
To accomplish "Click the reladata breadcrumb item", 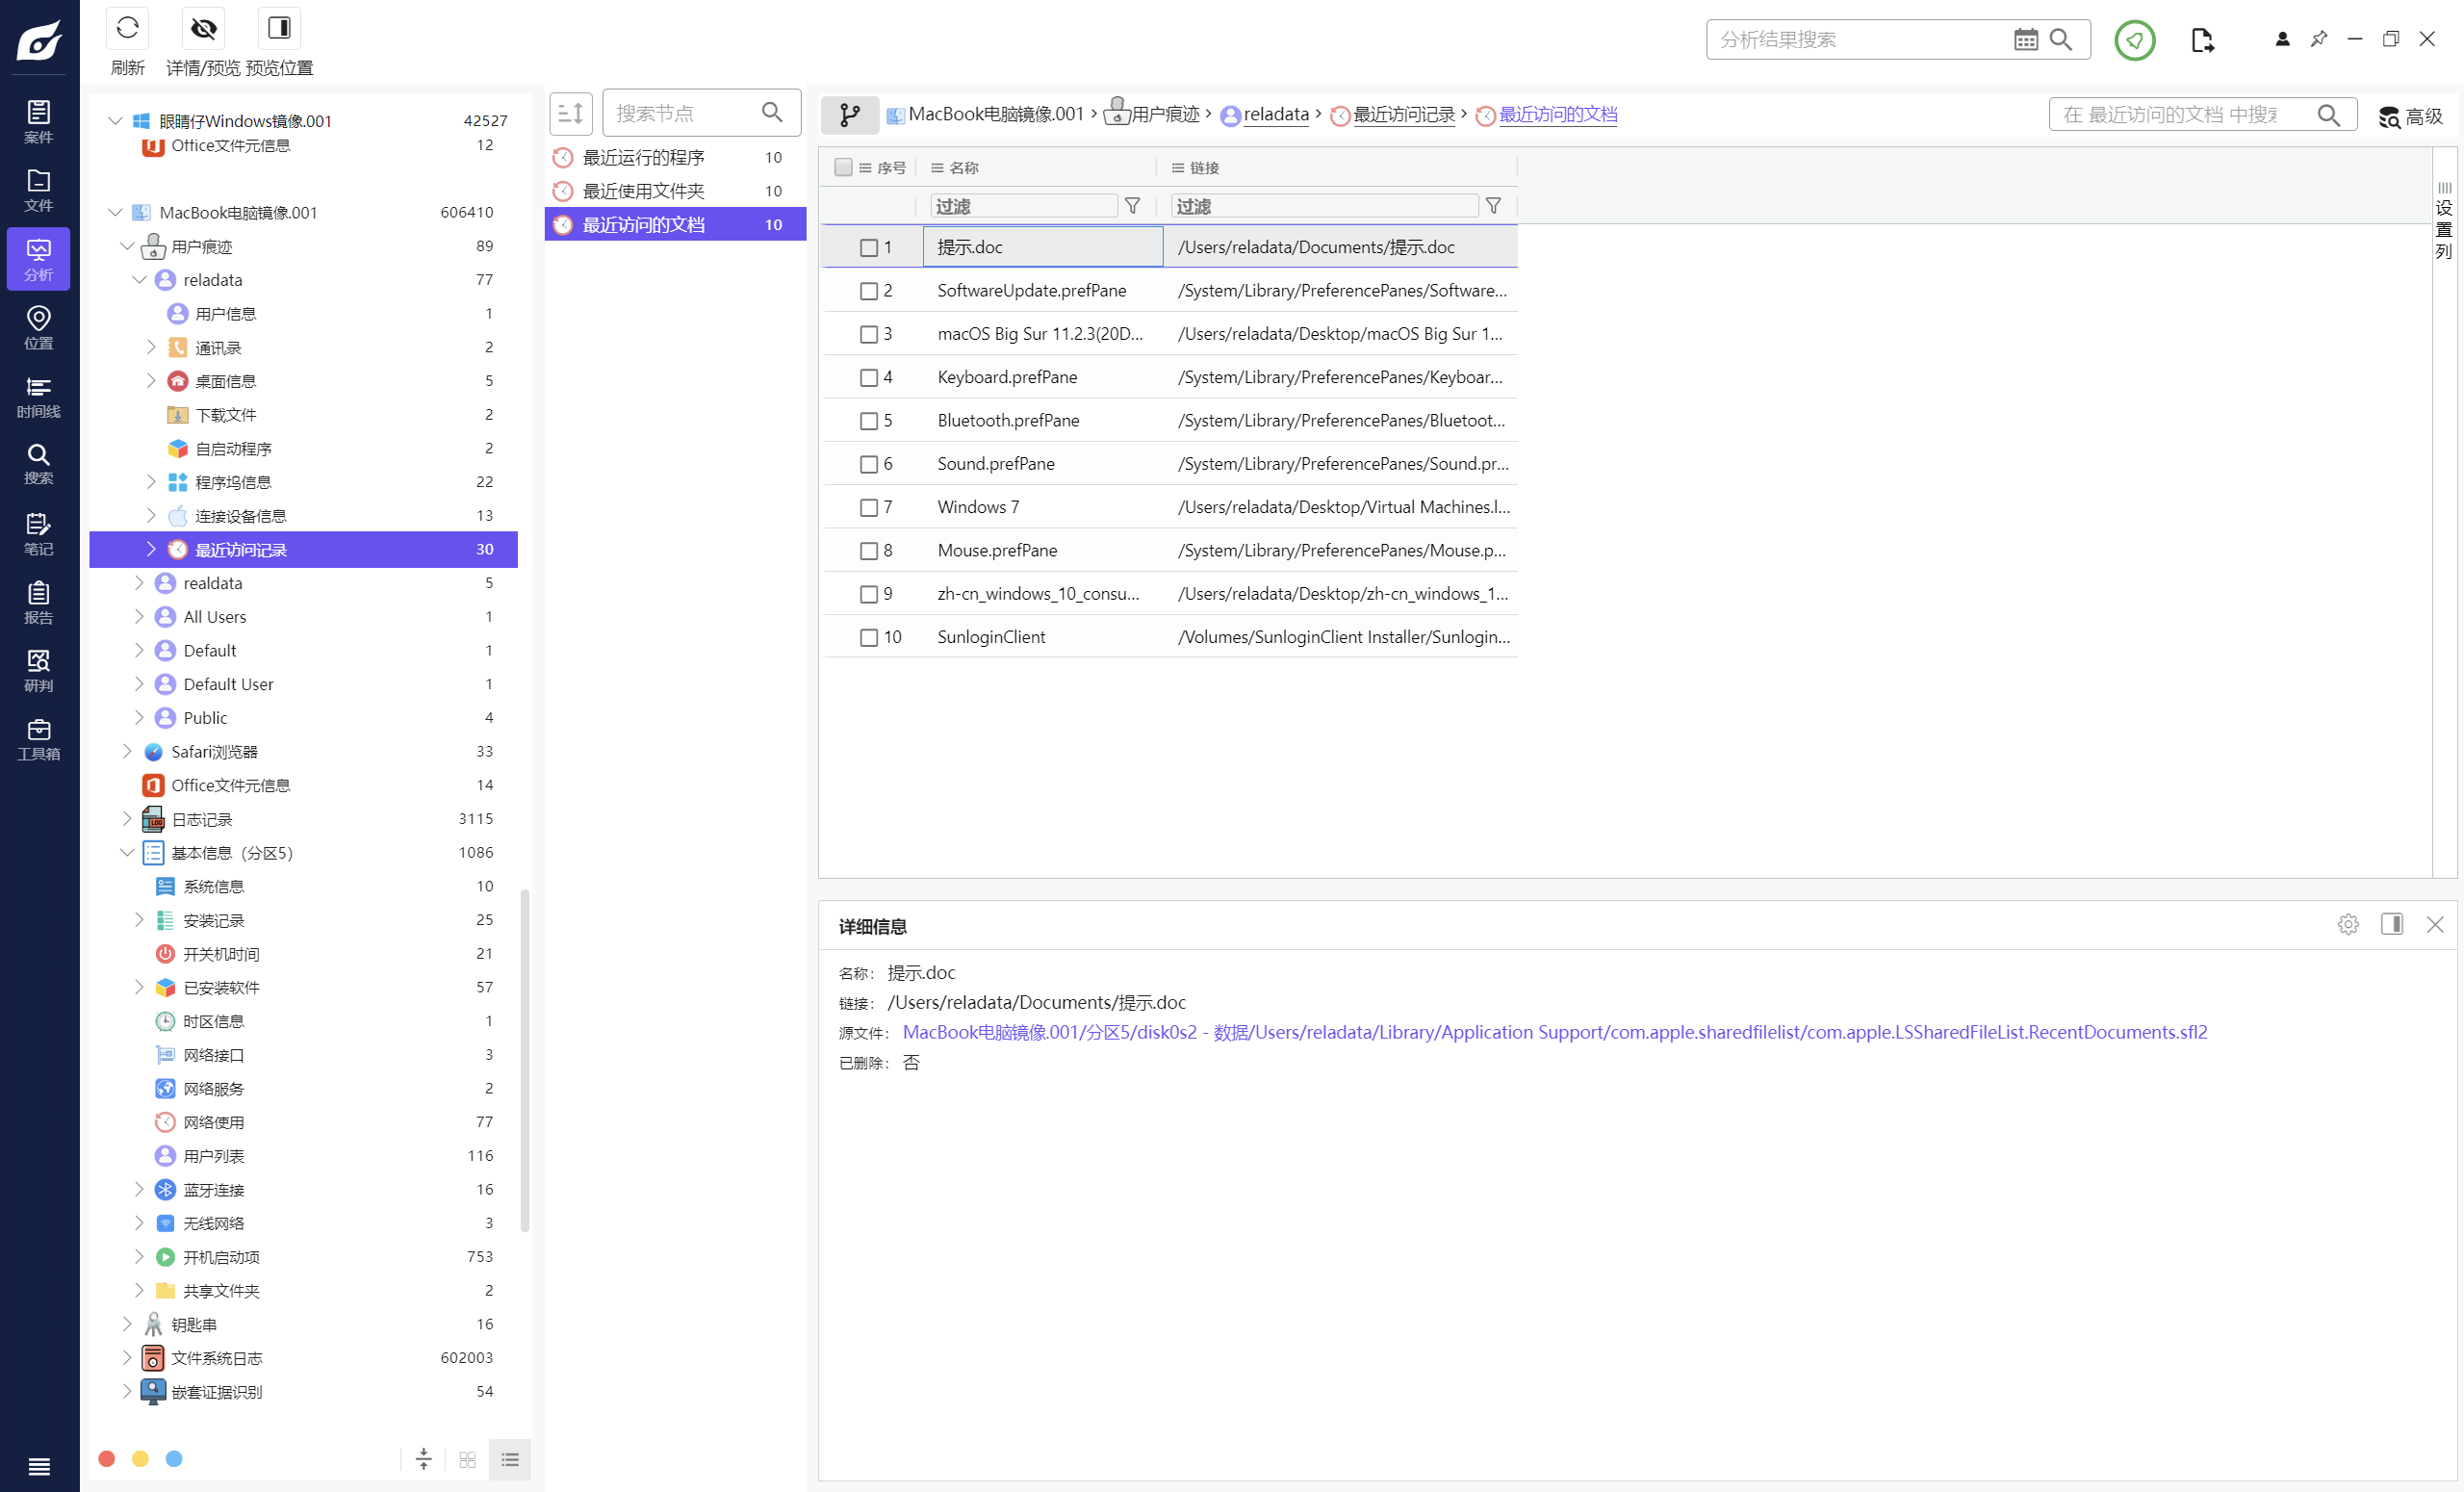I will click(1265, 114).
